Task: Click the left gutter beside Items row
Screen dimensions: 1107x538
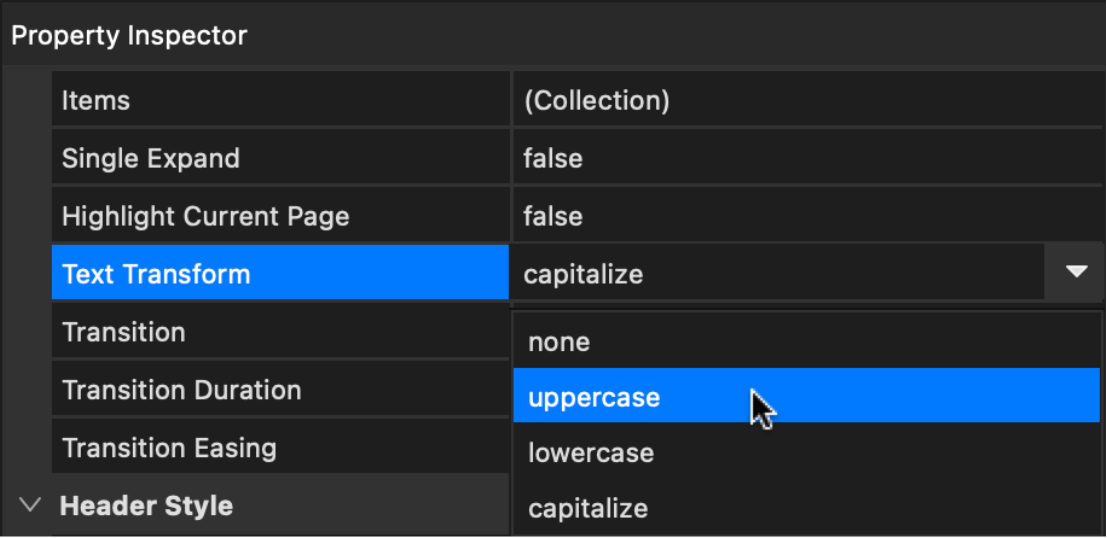Action: pos(27,101)
